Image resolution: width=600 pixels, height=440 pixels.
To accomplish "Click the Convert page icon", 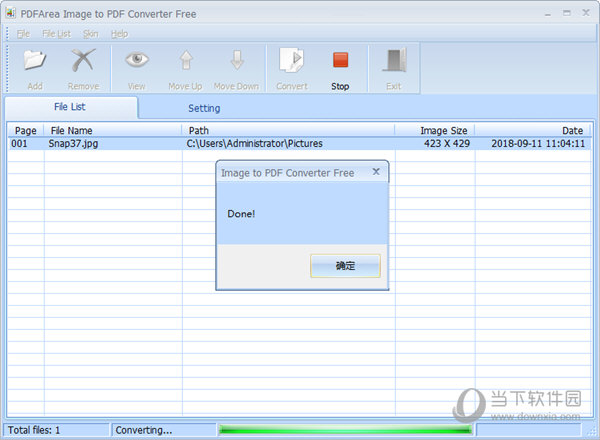I will (x=292, y=60).
